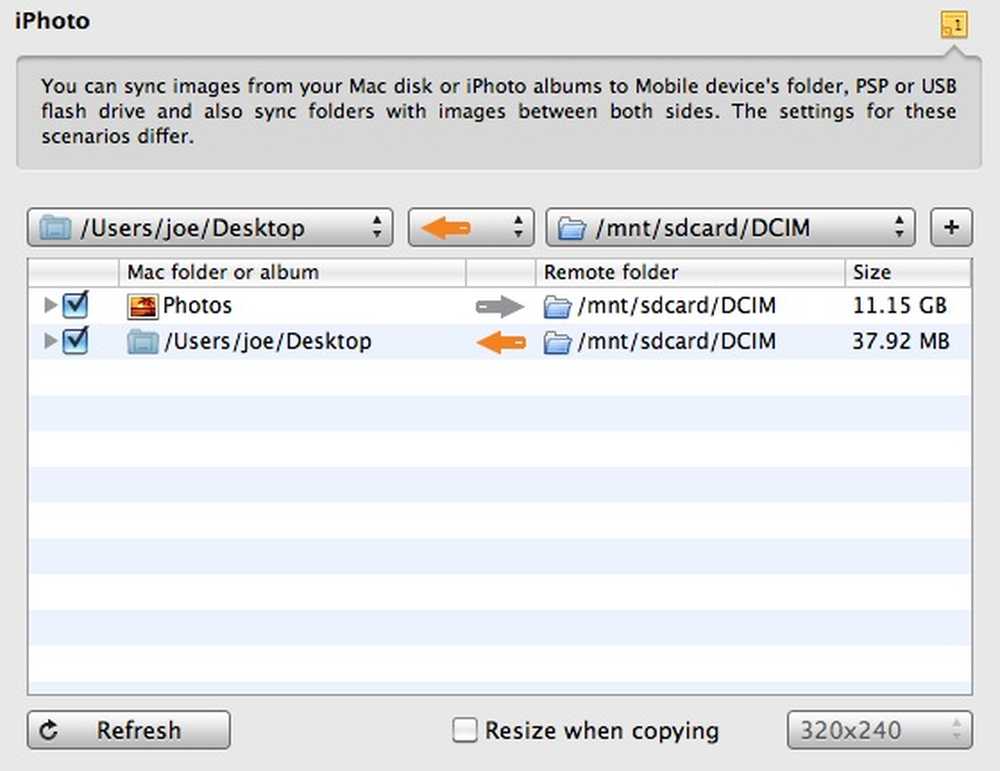Click the Refresh button
The image size is (1000, 771).
coord(129,730)
